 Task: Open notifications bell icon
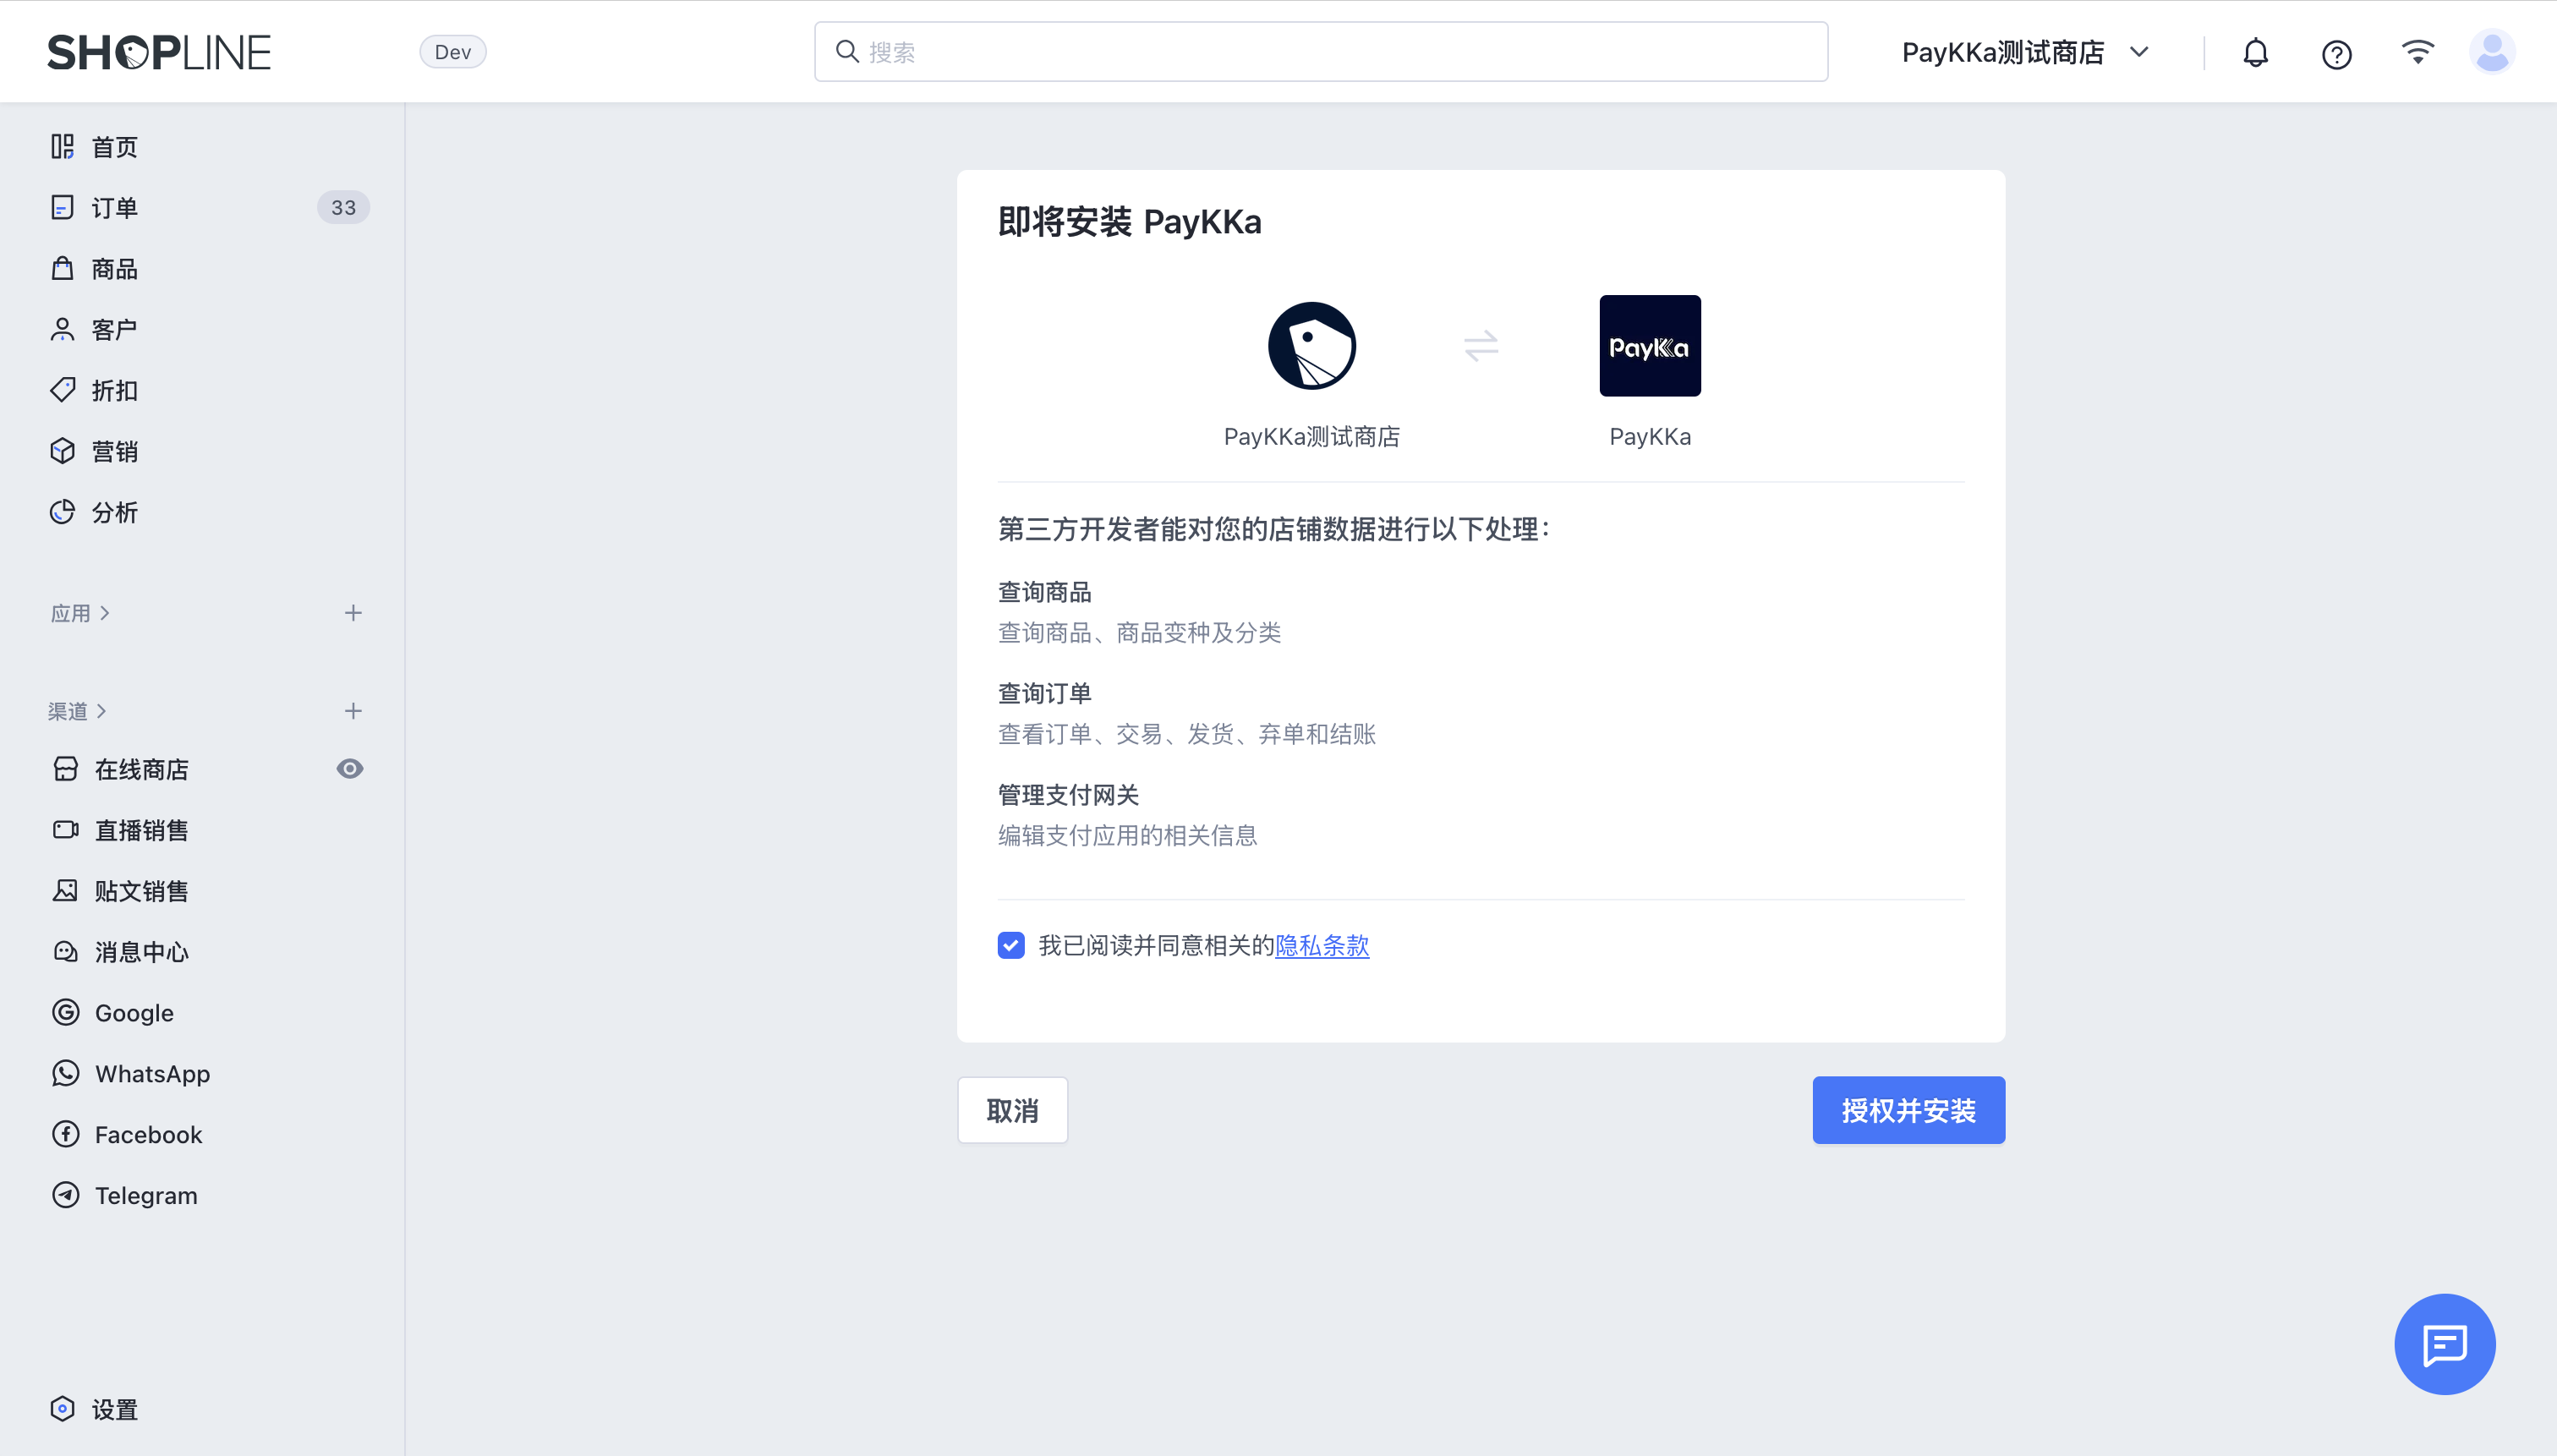click(x=2255, y=52)
